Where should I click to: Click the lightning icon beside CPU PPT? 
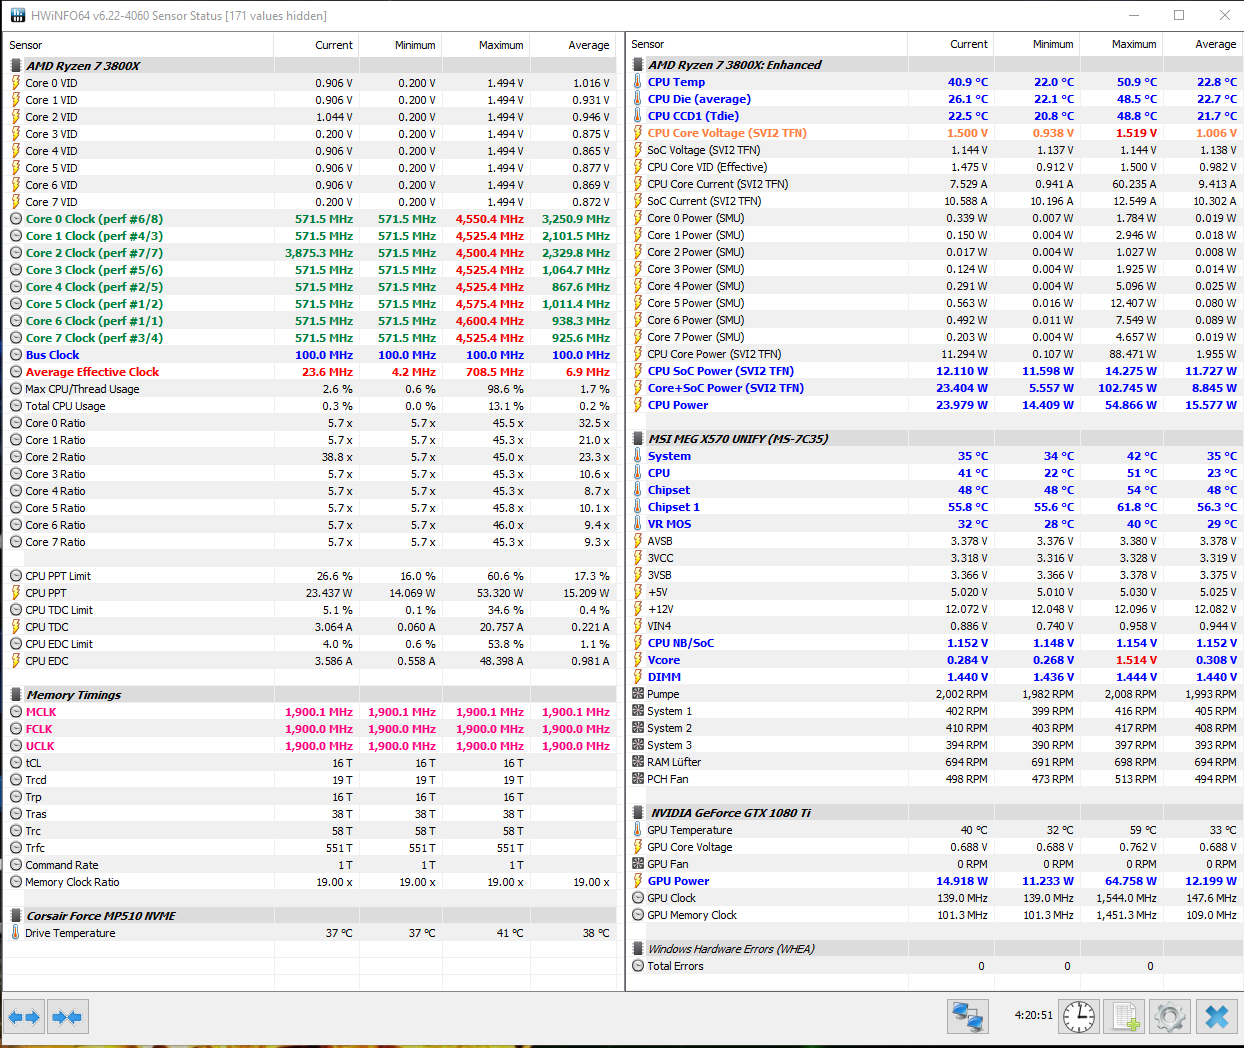click(x=16, y=593)
